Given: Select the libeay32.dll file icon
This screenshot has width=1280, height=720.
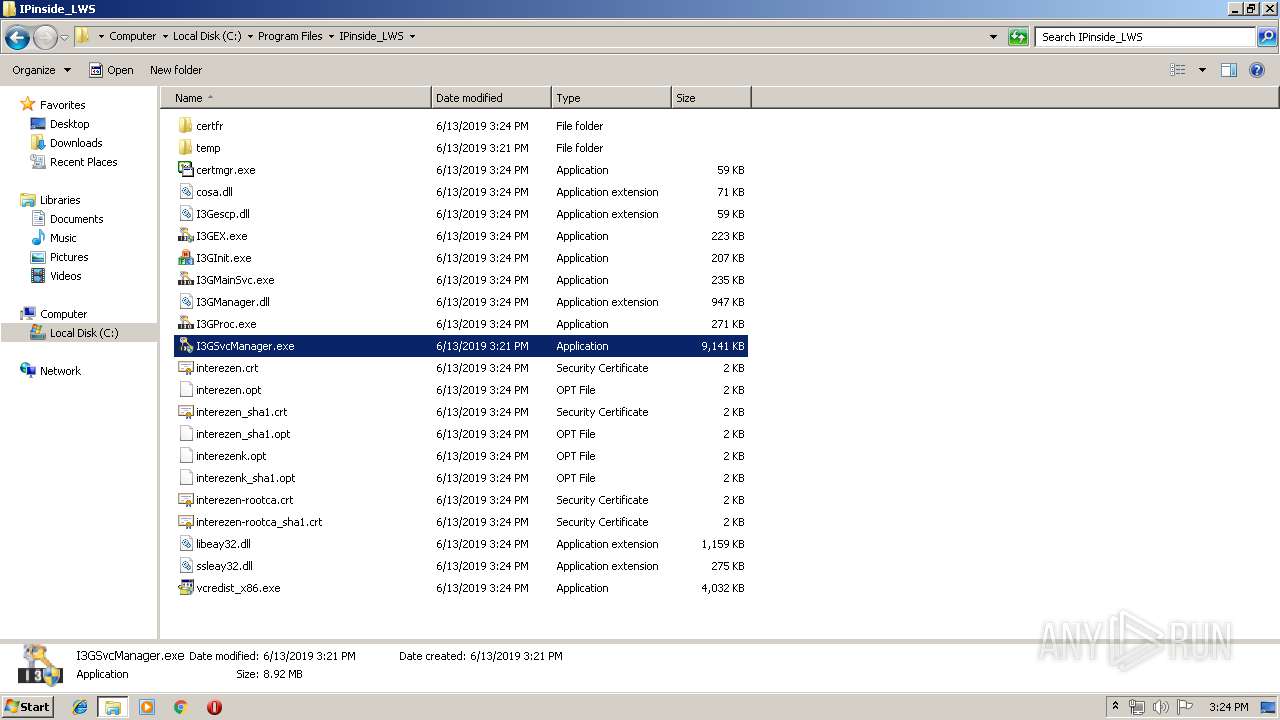Looking at the screenshot, I should pos(185,544).
